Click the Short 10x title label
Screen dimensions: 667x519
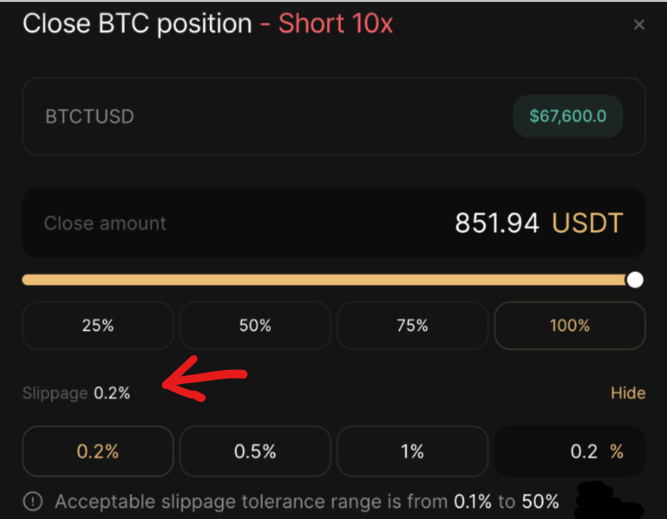click(335, 24)
